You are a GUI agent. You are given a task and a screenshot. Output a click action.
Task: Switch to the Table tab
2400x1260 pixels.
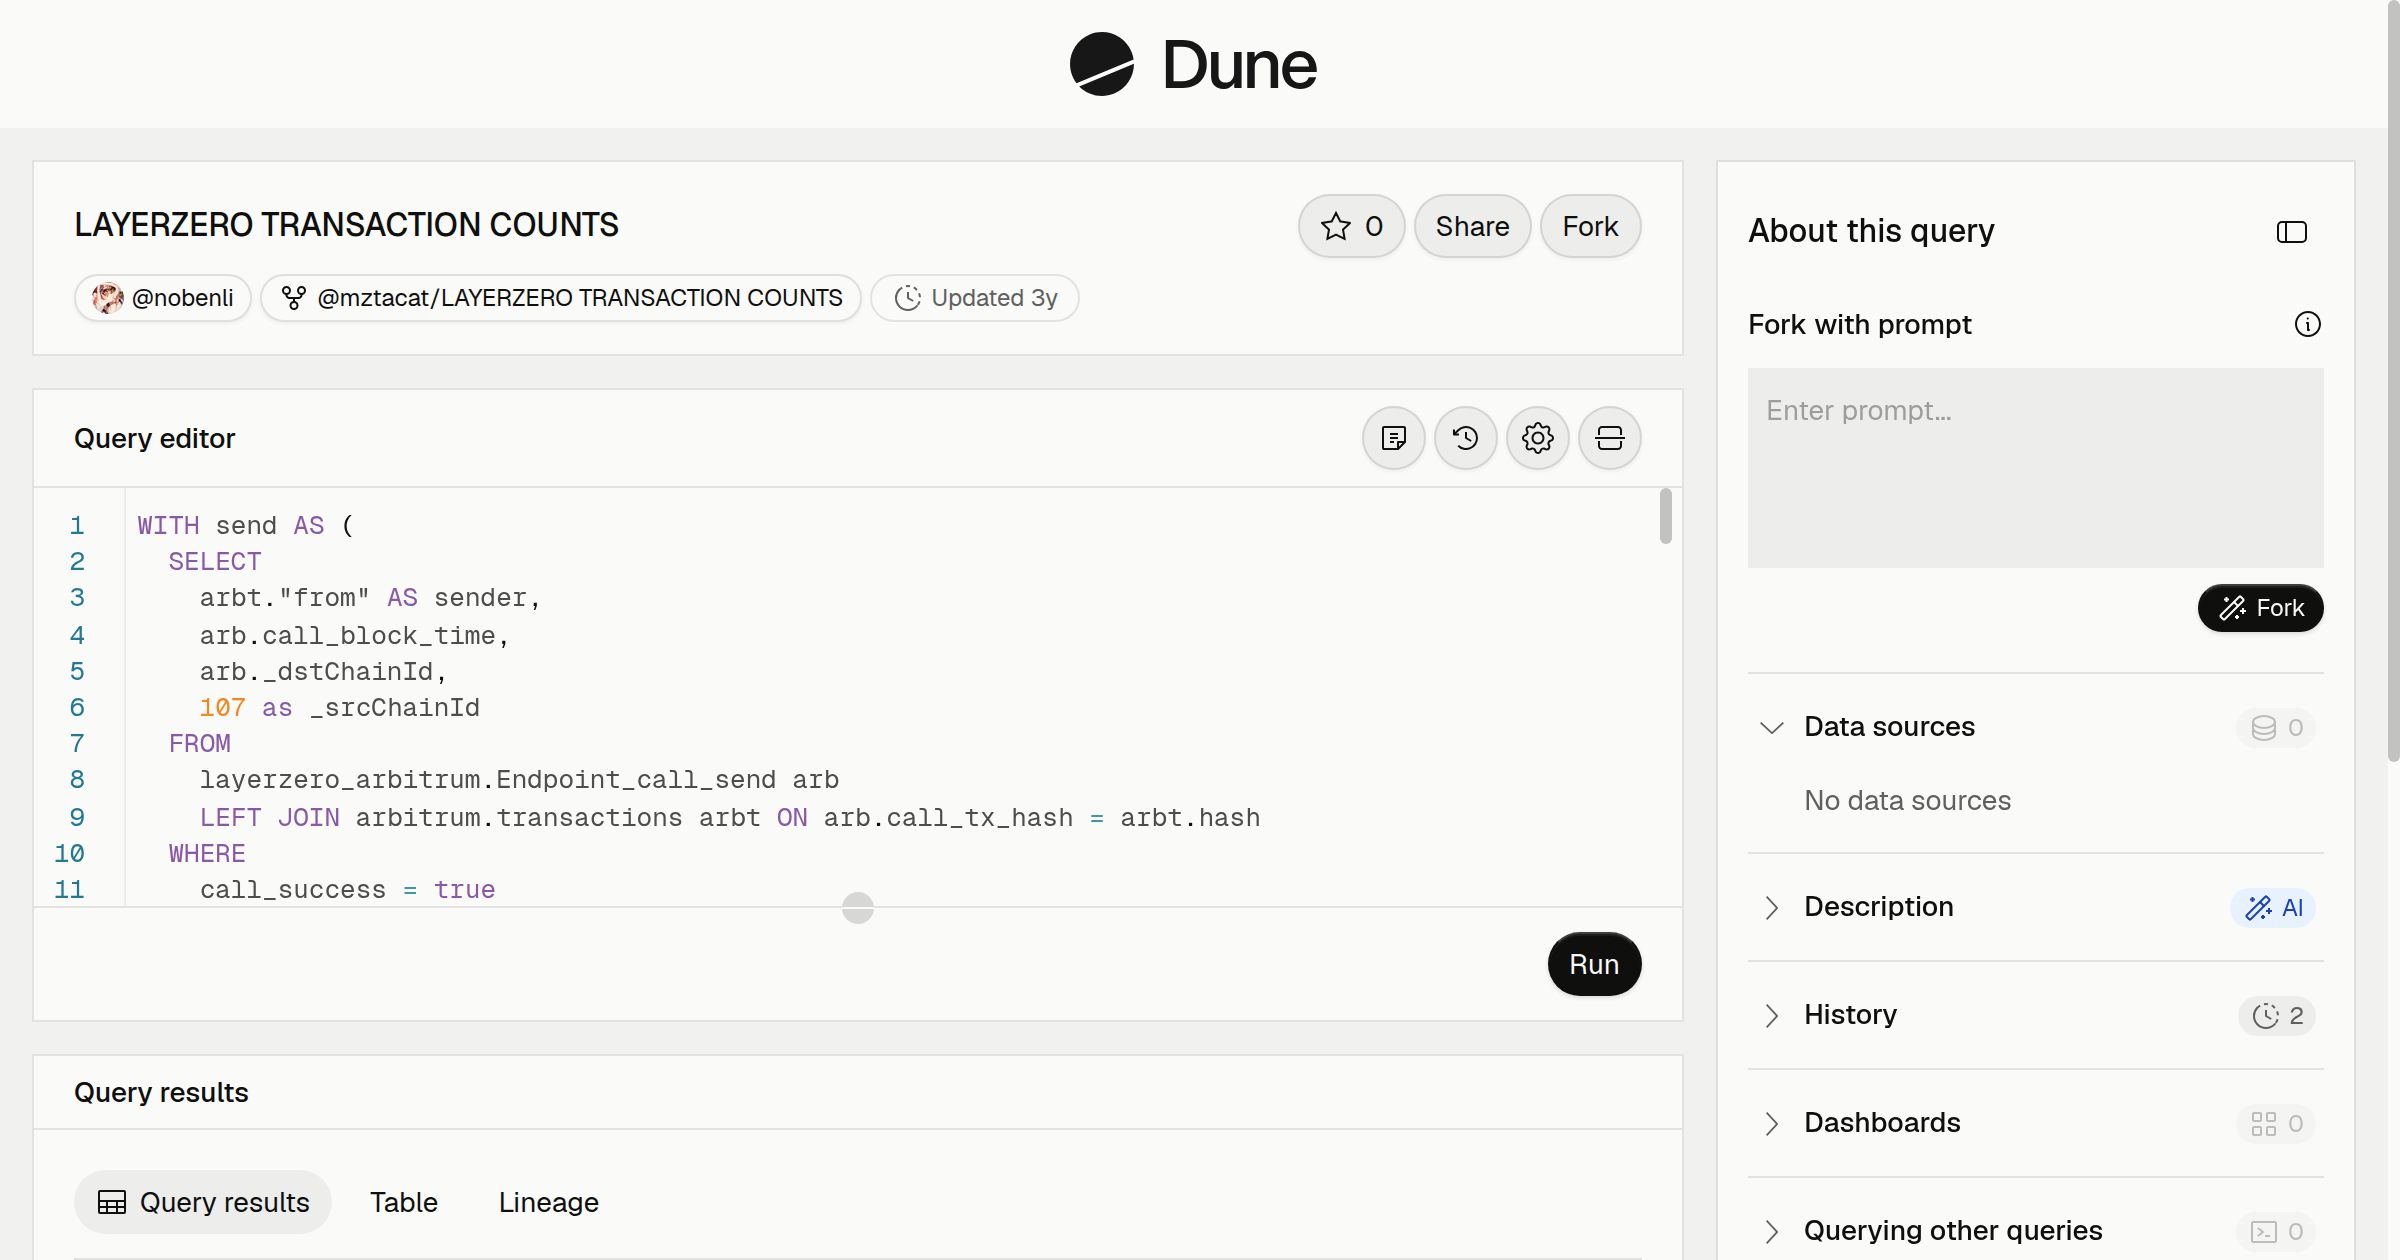pyautogui.click(x=404, y=1202)
